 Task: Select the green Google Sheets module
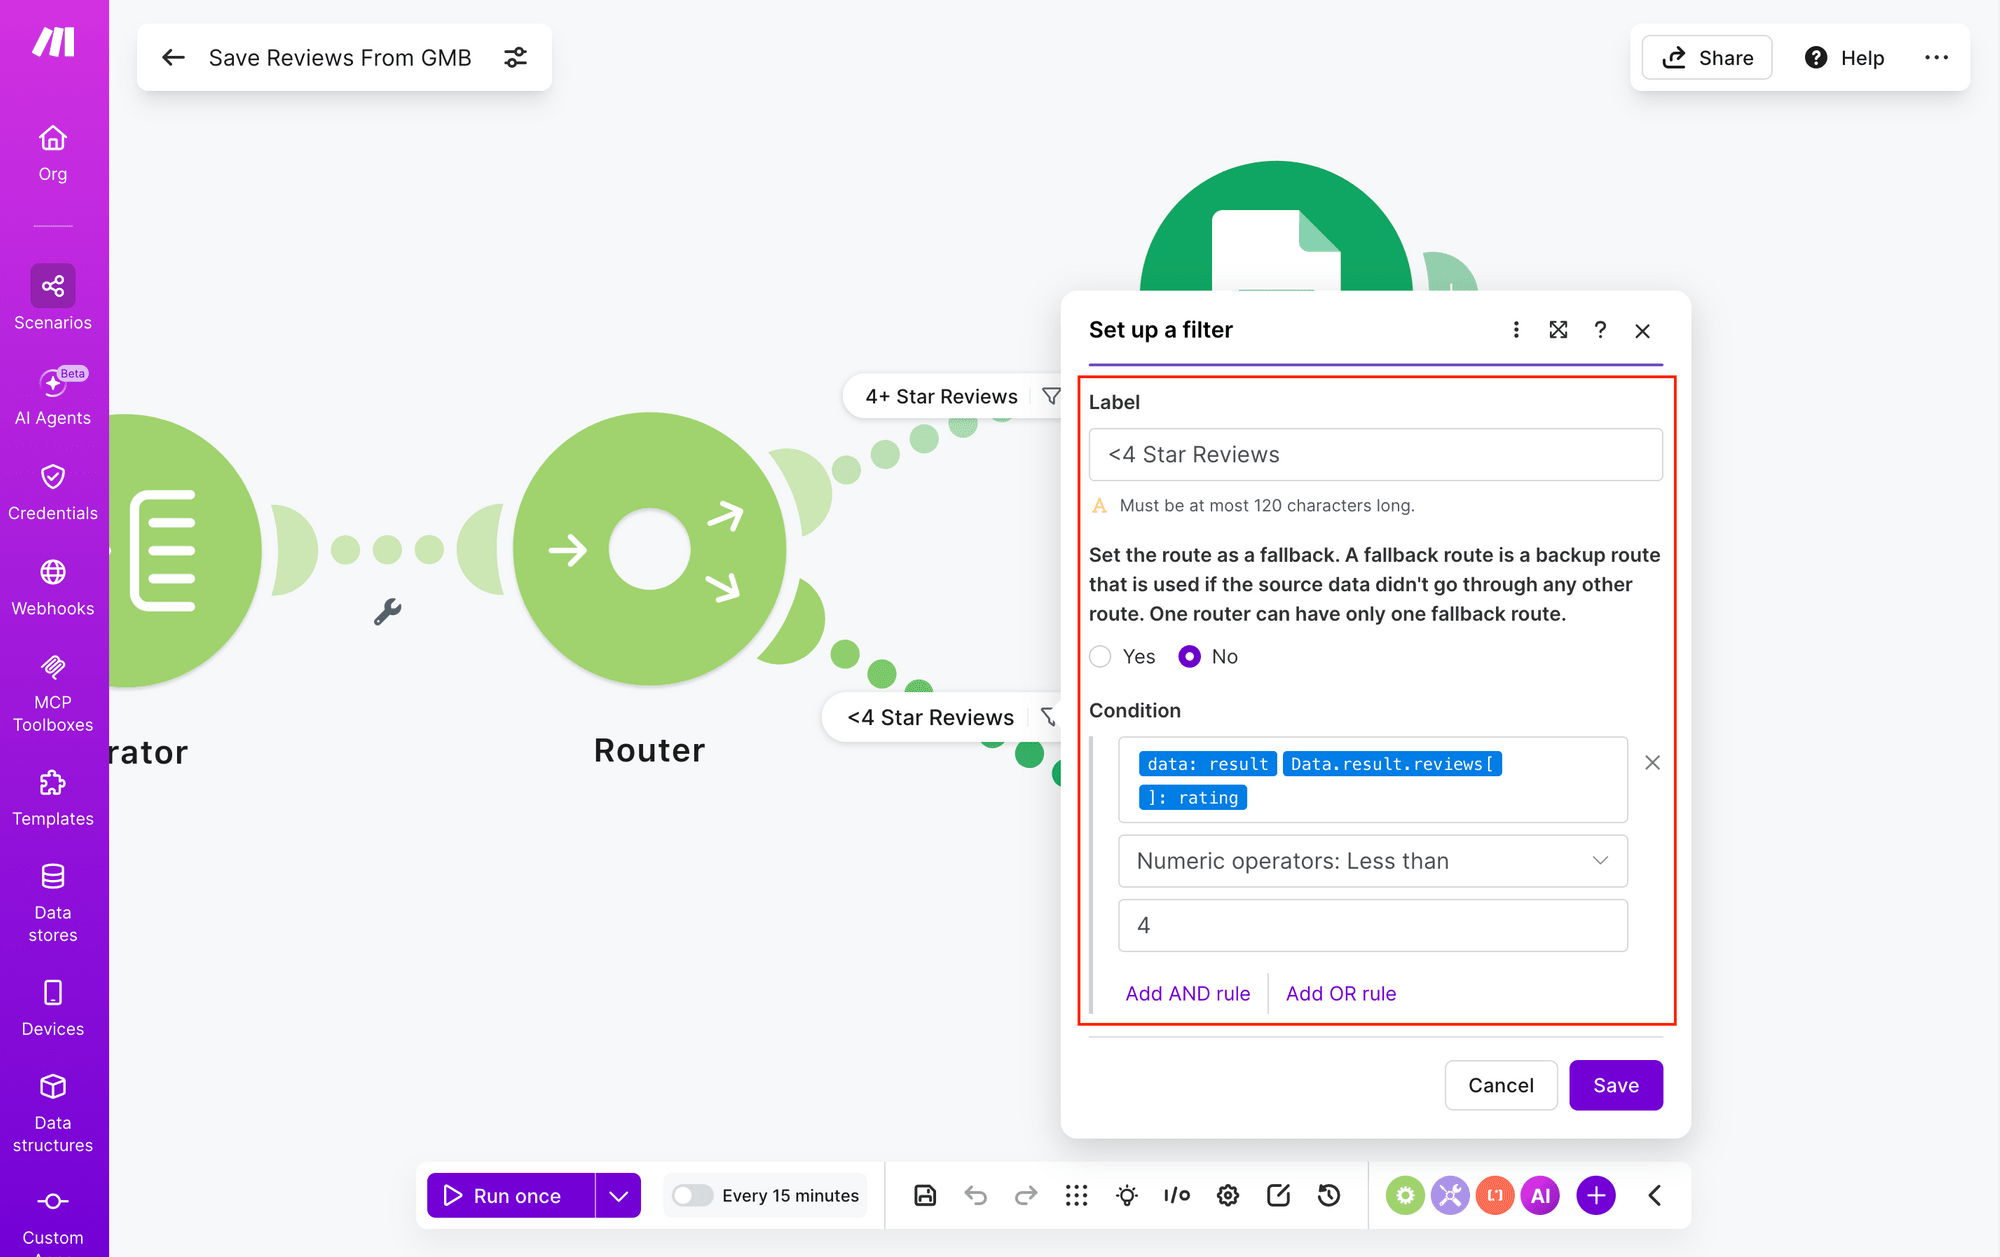click(x=1275, y=227)
